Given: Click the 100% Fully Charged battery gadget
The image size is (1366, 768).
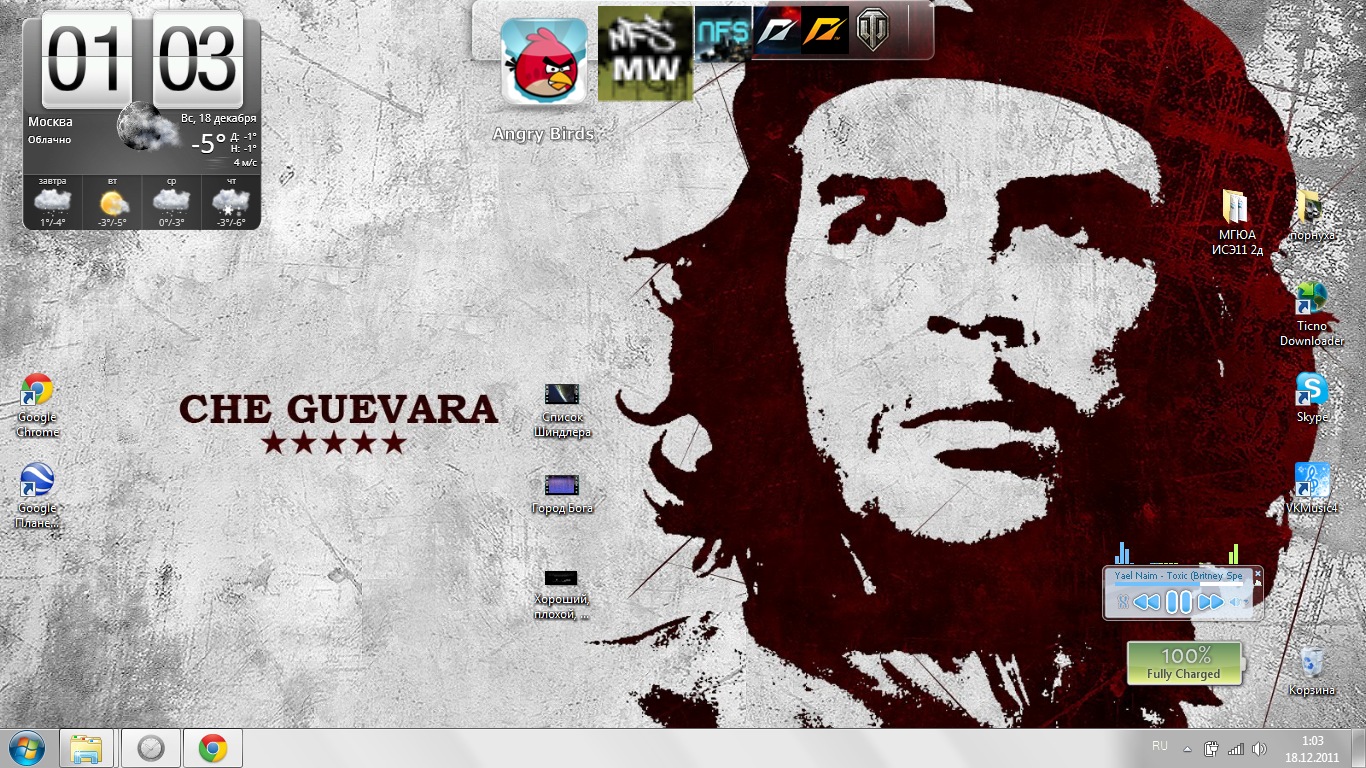Looking at the screenshot, I should point(1184,664).
